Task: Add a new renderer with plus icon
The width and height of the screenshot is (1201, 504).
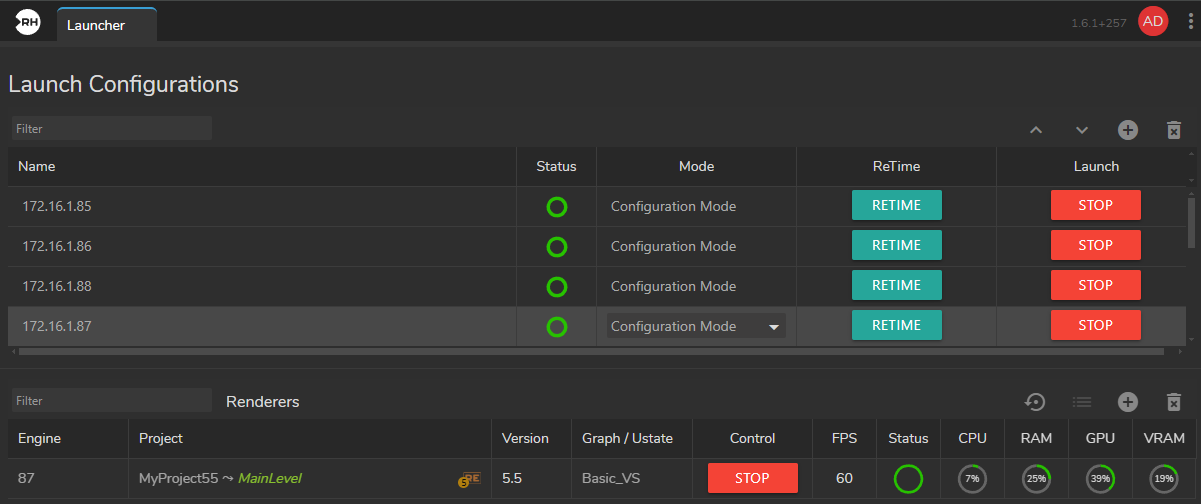Action: (1128, 402)
